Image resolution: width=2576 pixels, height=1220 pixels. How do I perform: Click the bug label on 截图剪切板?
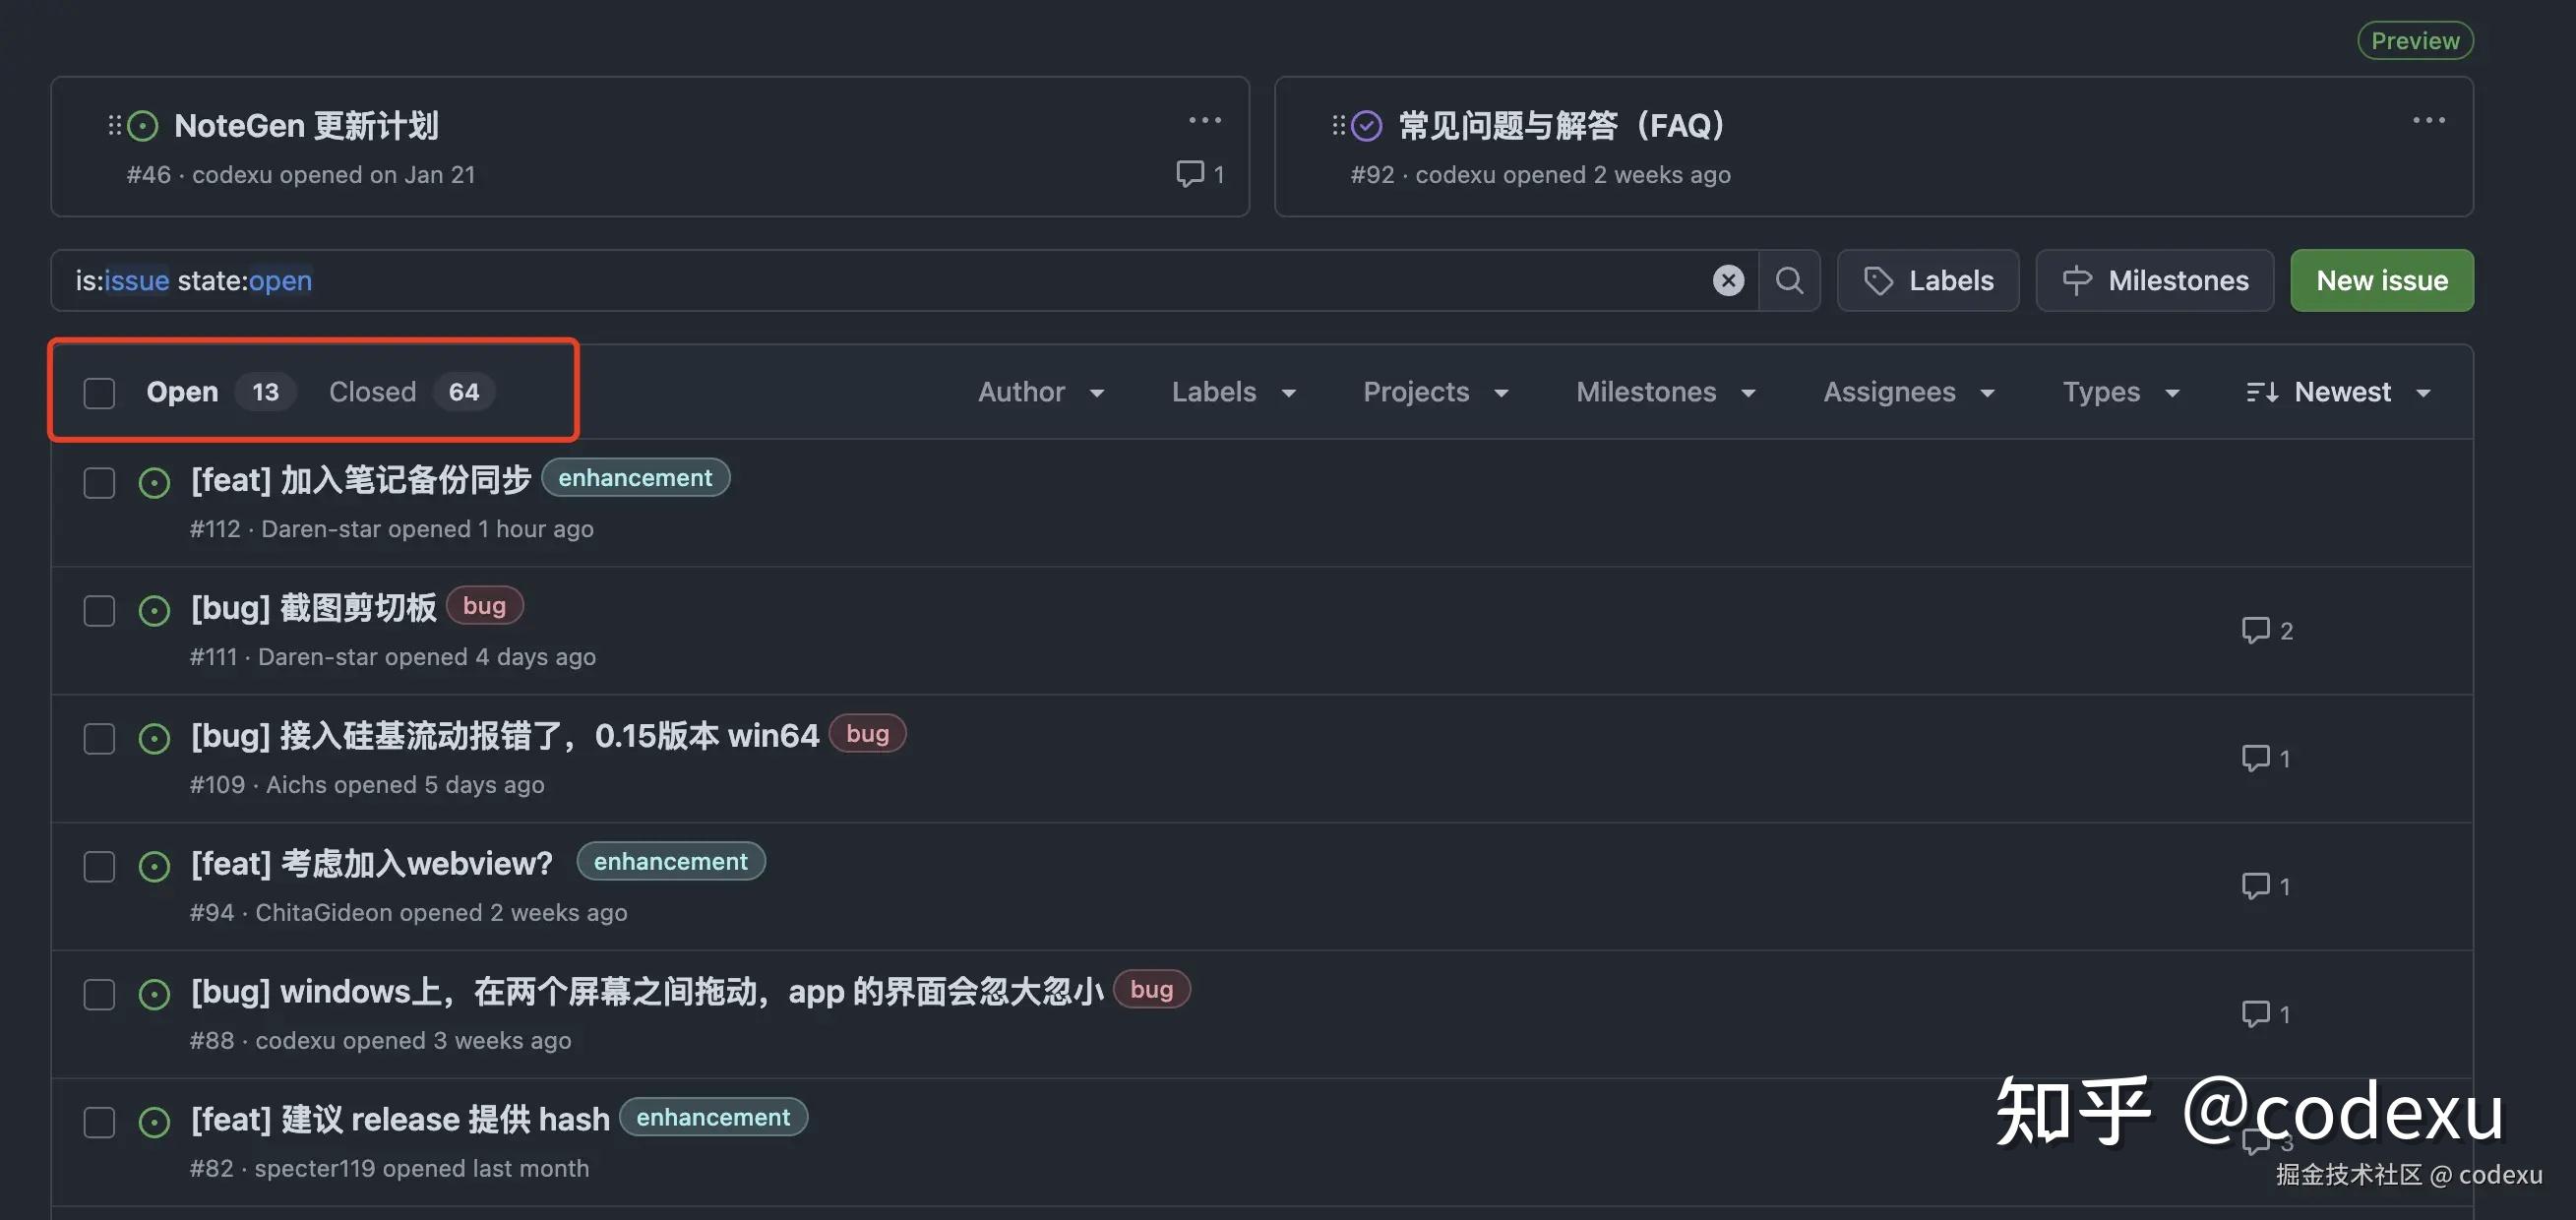pos(484,606)
